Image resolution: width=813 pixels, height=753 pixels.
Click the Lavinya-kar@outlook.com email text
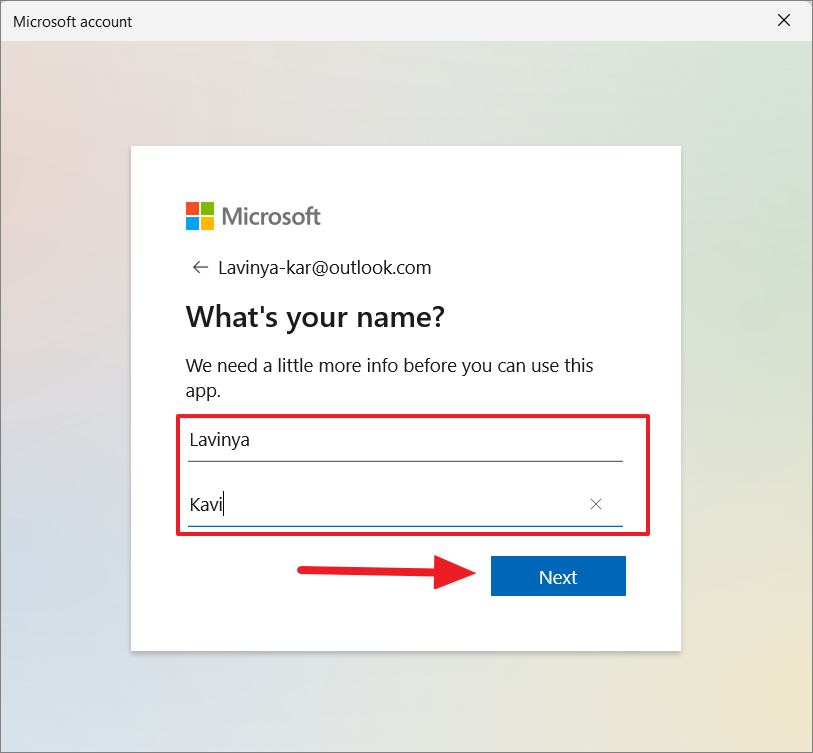pos(325,268)
